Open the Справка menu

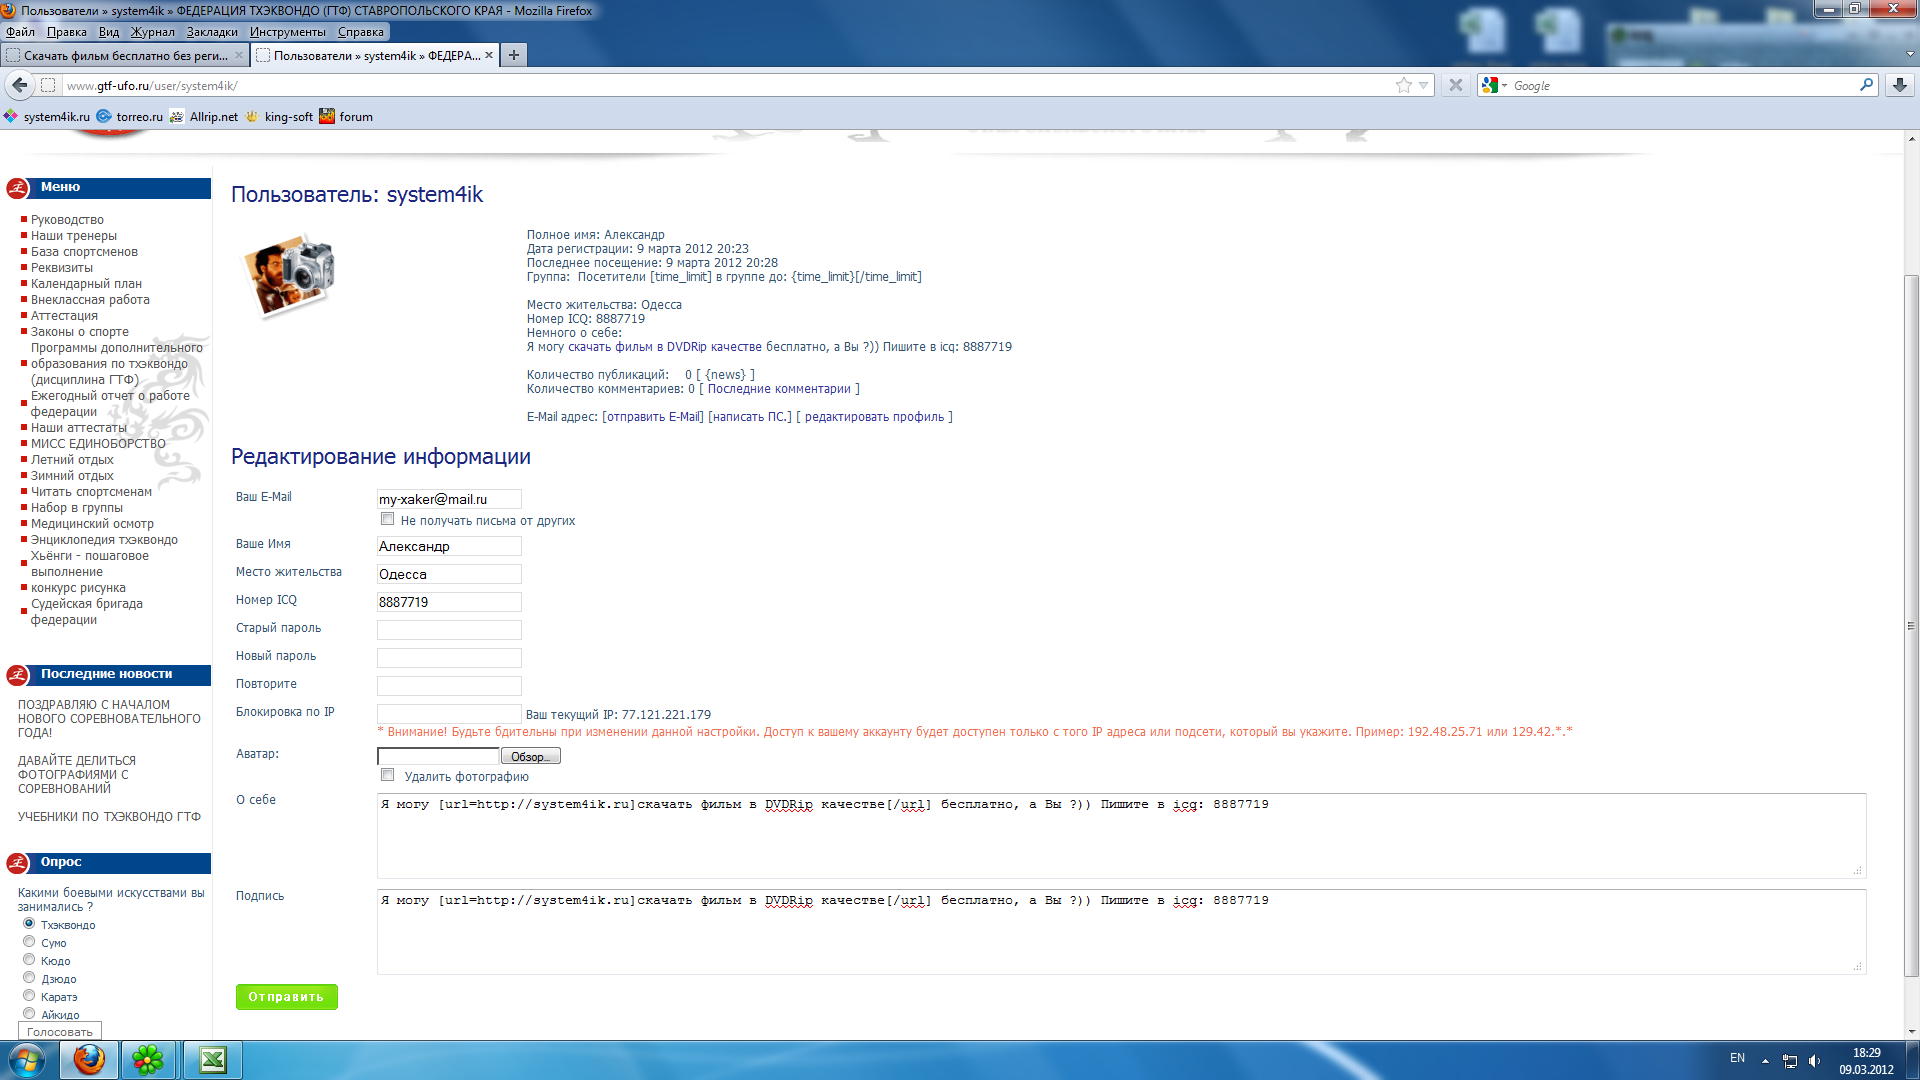click(361, 32)
